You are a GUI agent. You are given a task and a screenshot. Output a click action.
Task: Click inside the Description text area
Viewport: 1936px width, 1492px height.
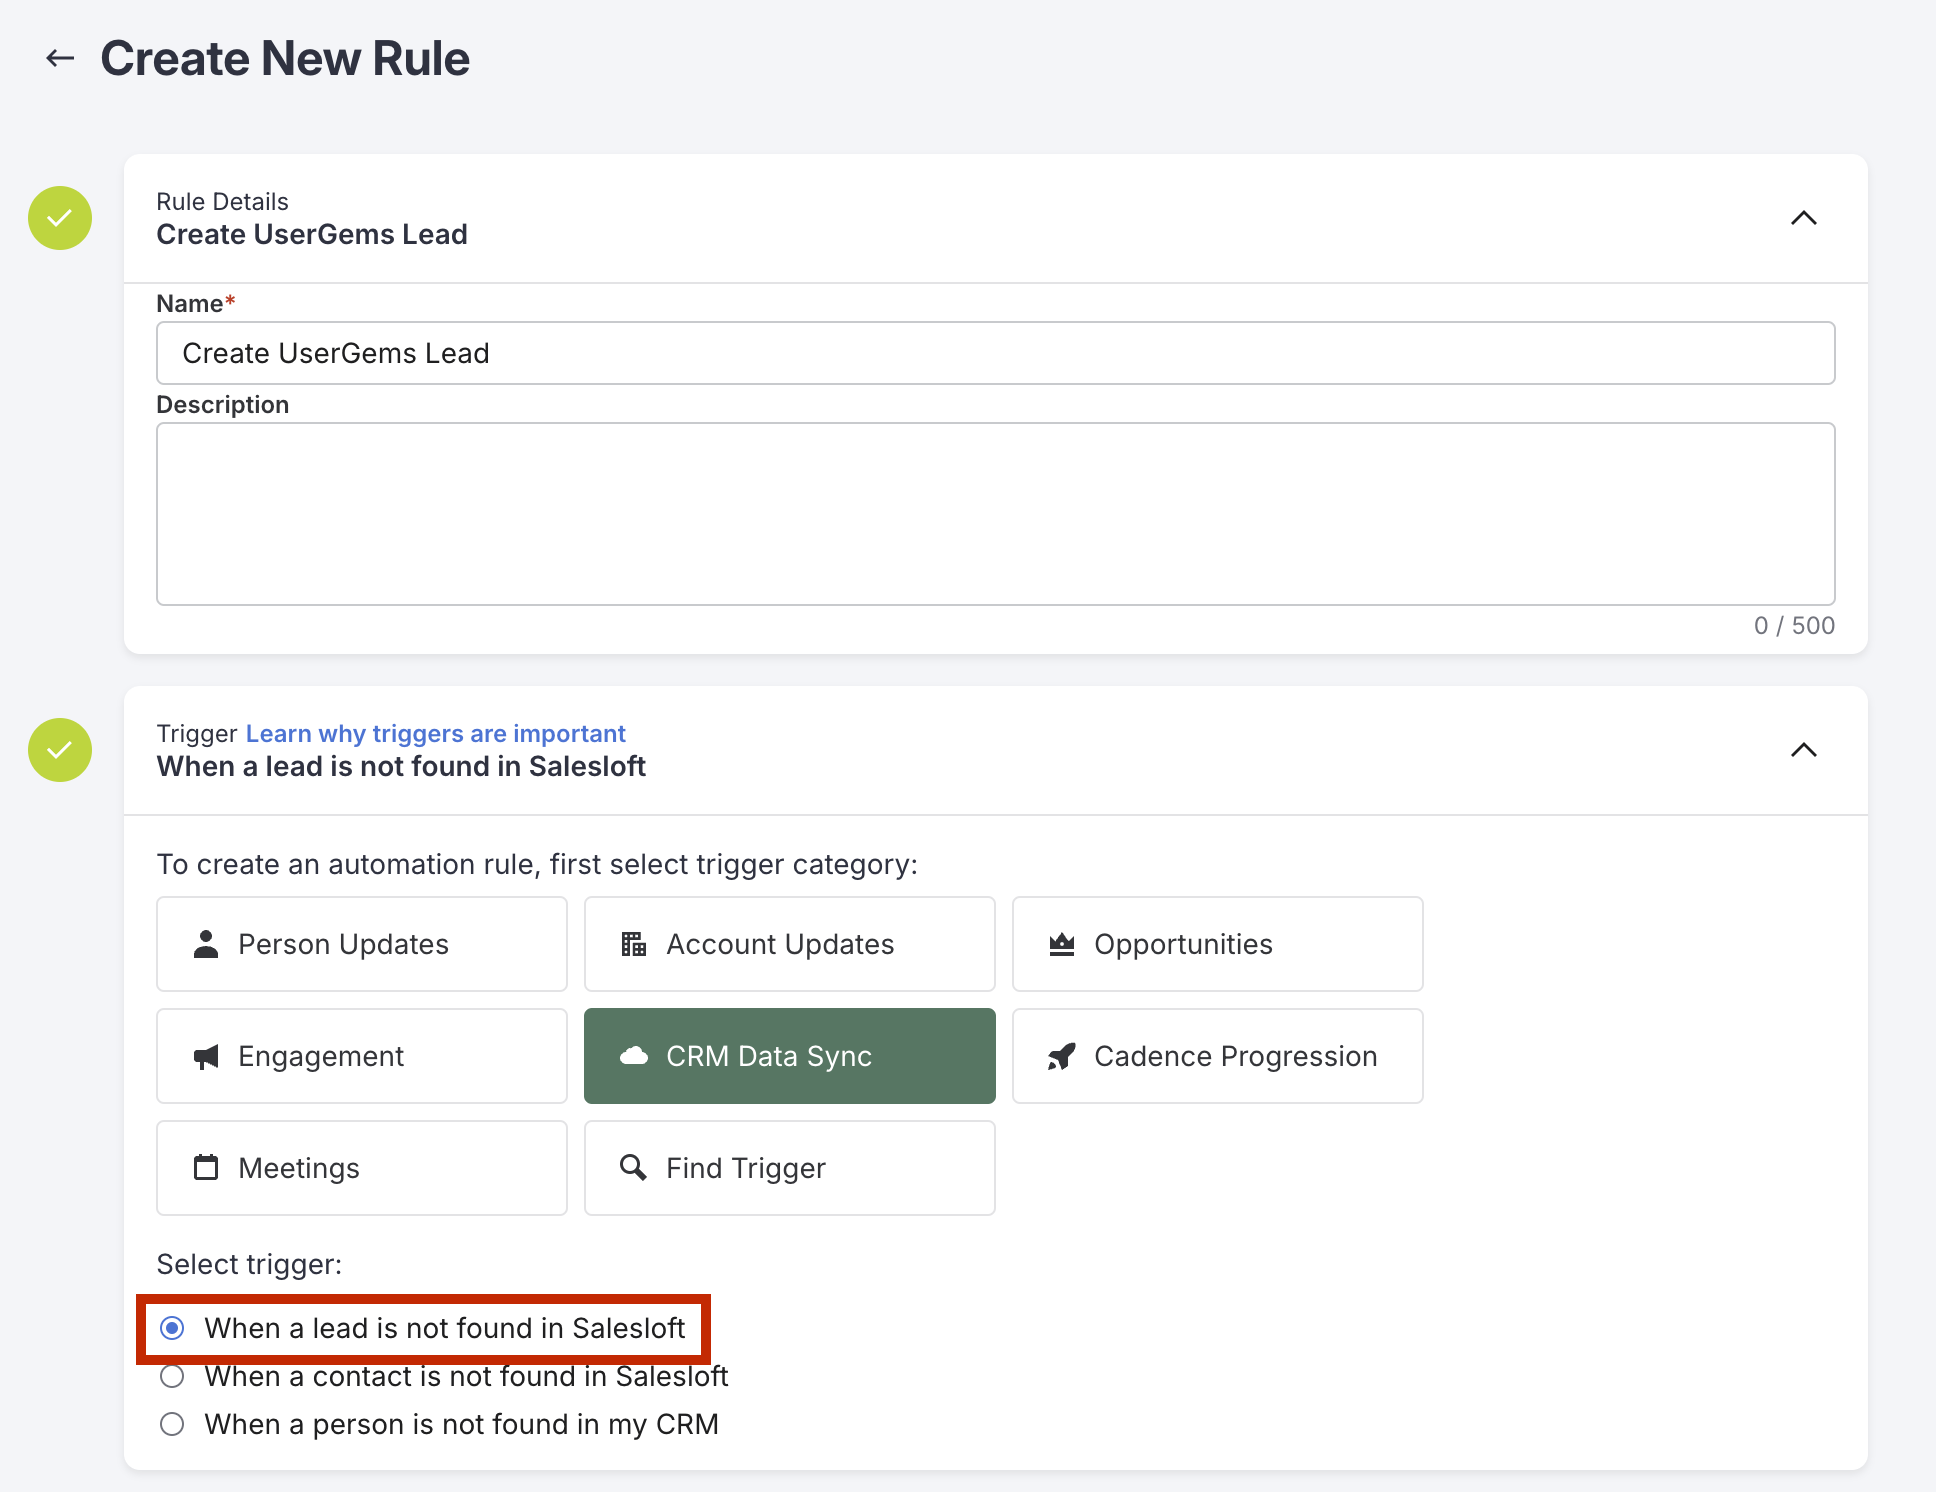click(x=996, y=514)
